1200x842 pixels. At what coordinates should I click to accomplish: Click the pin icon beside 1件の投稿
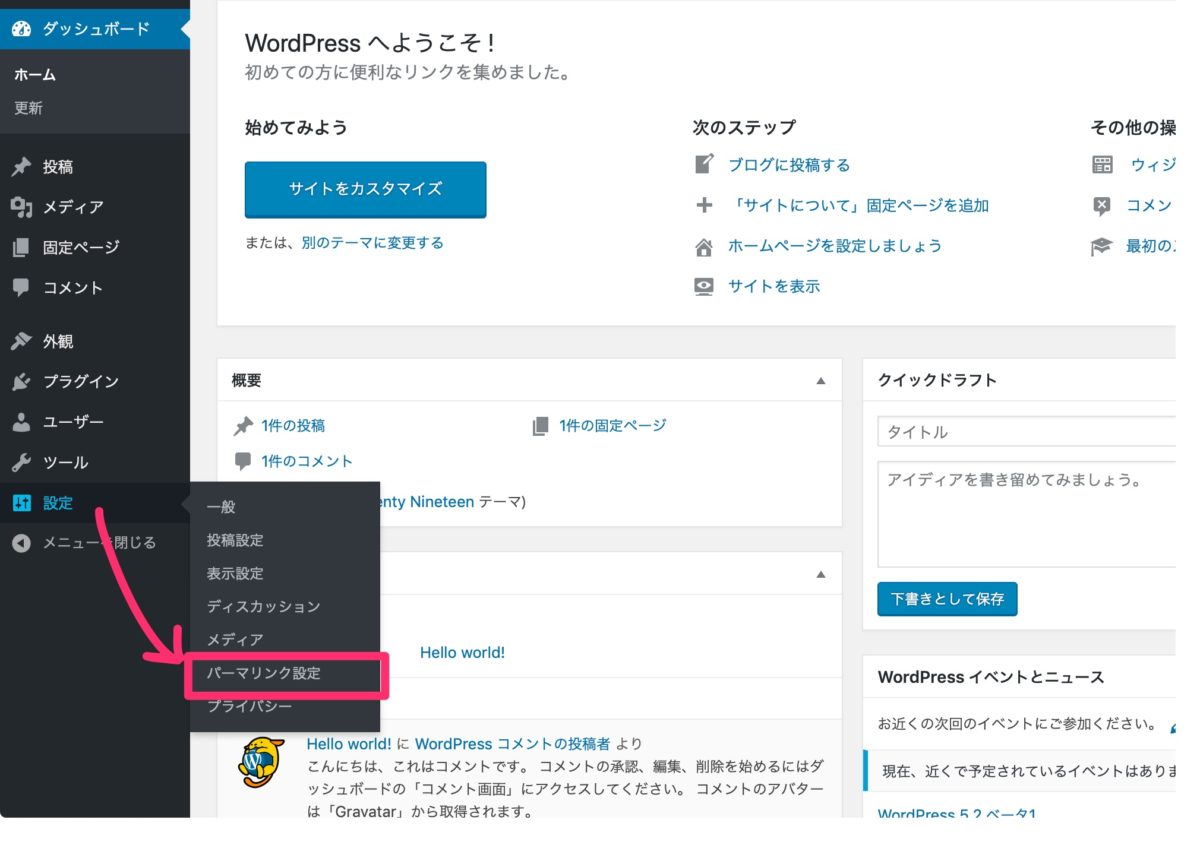pos(243,426)
